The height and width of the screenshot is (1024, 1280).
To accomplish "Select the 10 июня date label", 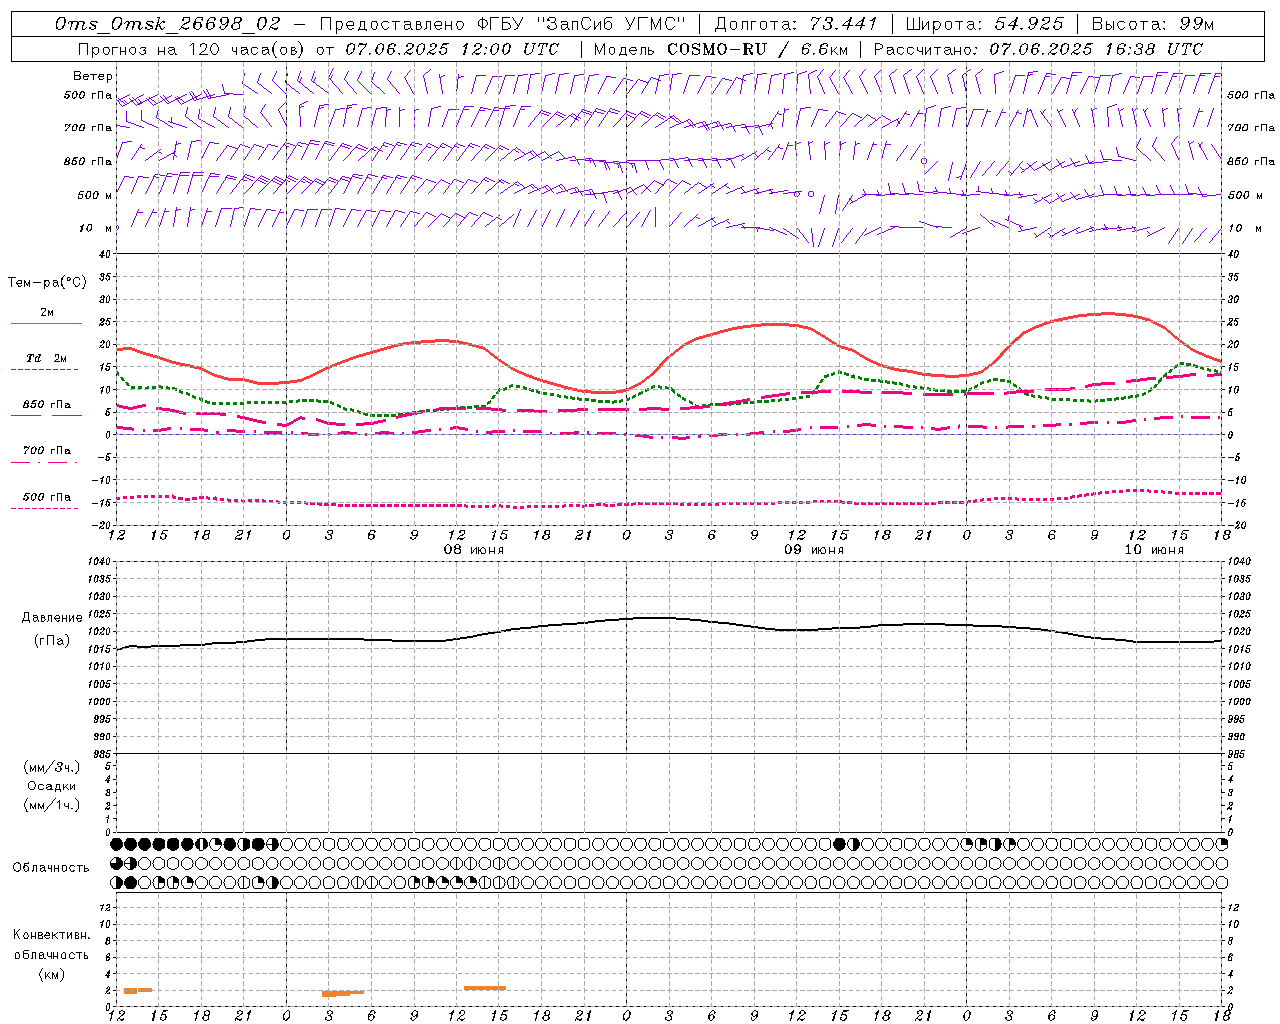I will tap(1153, 550).
